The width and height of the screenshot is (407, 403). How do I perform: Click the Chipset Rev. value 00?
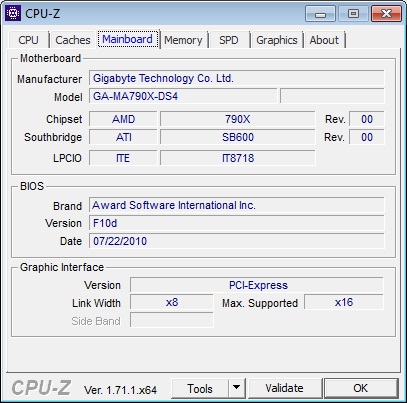[367, 119]
